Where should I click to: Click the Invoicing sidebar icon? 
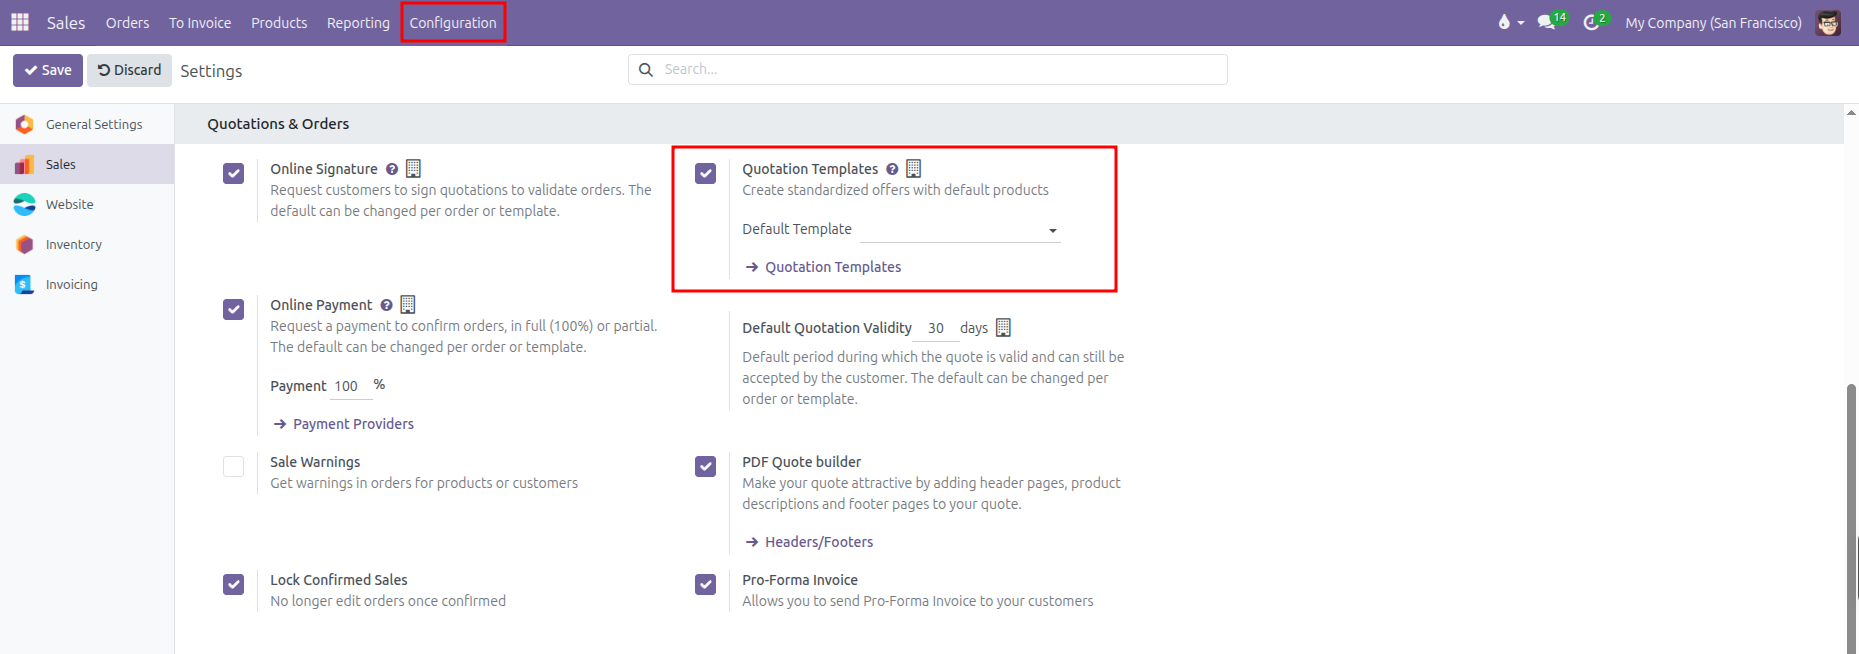[25, 284]
